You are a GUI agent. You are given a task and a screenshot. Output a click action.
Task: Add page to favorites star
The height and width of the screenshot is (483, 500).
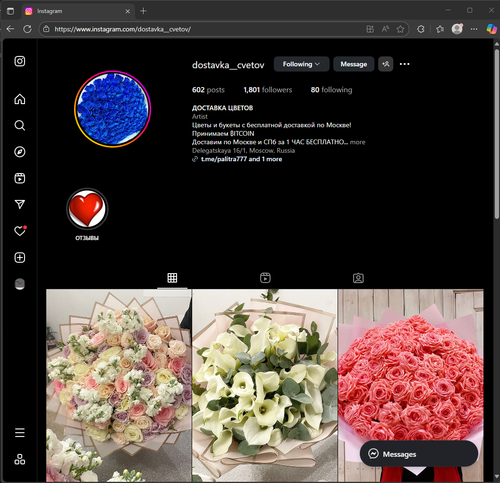pyautogui.click(x=400, y=29)
